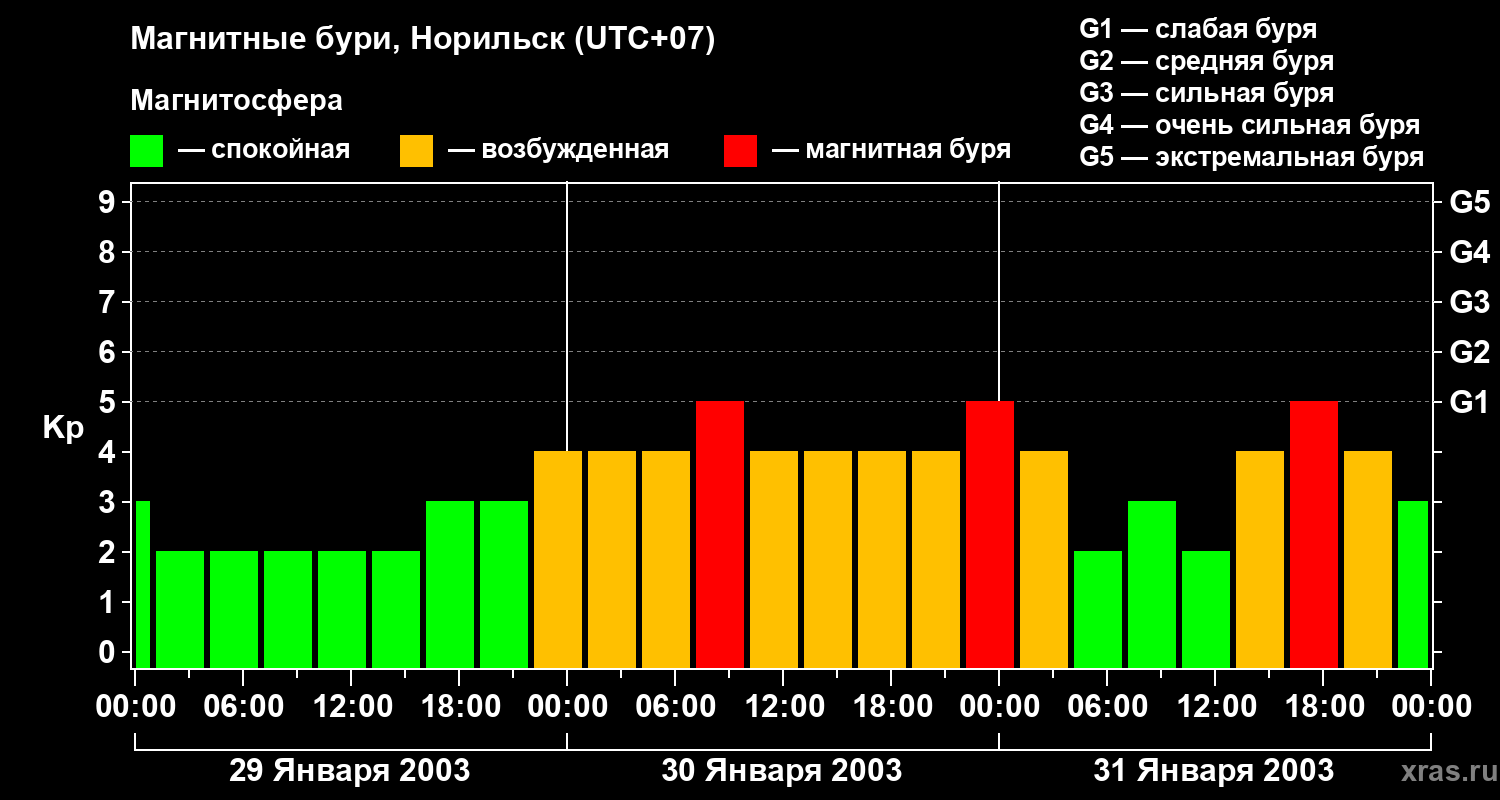Click the yellow Kp 4 bar after 12:00 on 30 January

point(828,560)
